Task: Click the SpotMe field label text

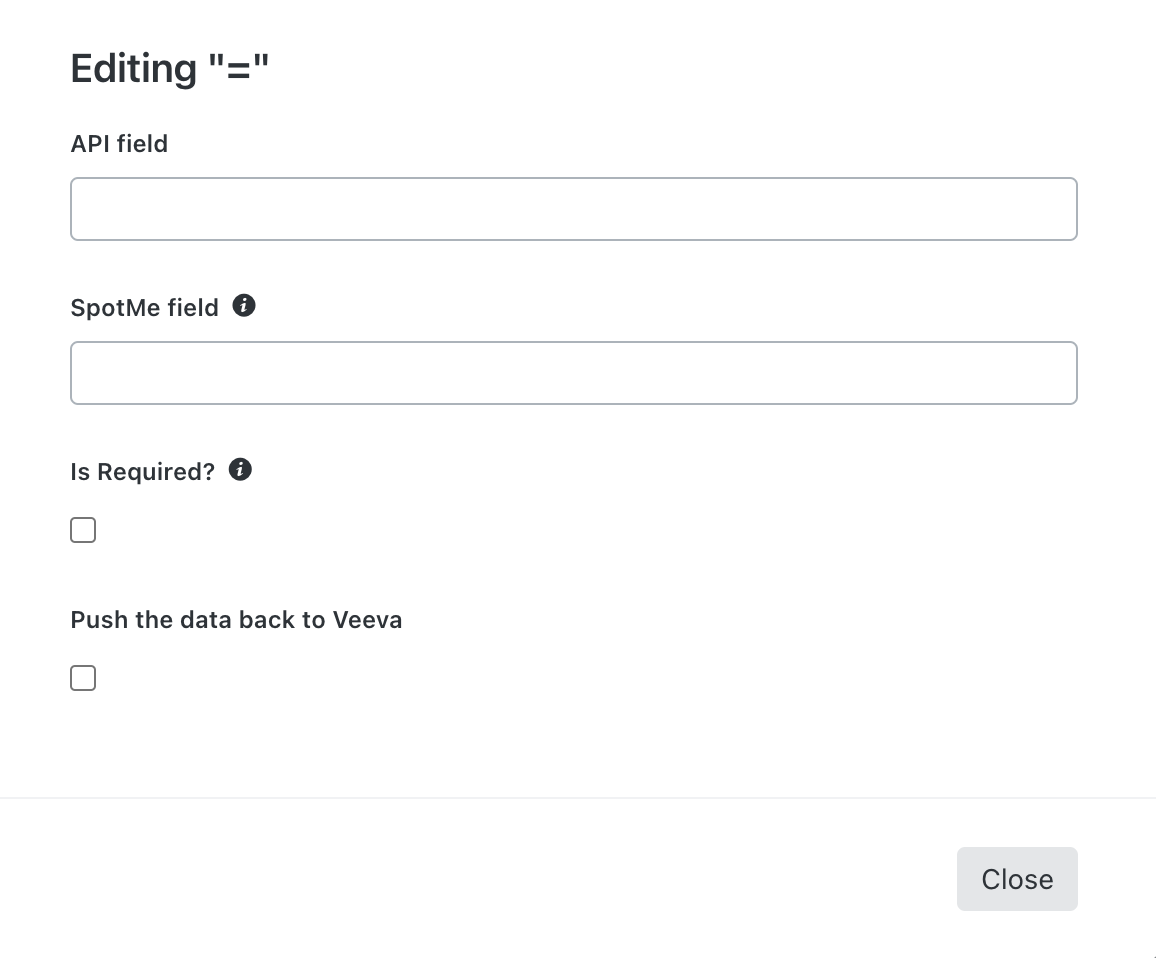Action: coord(144,308)
